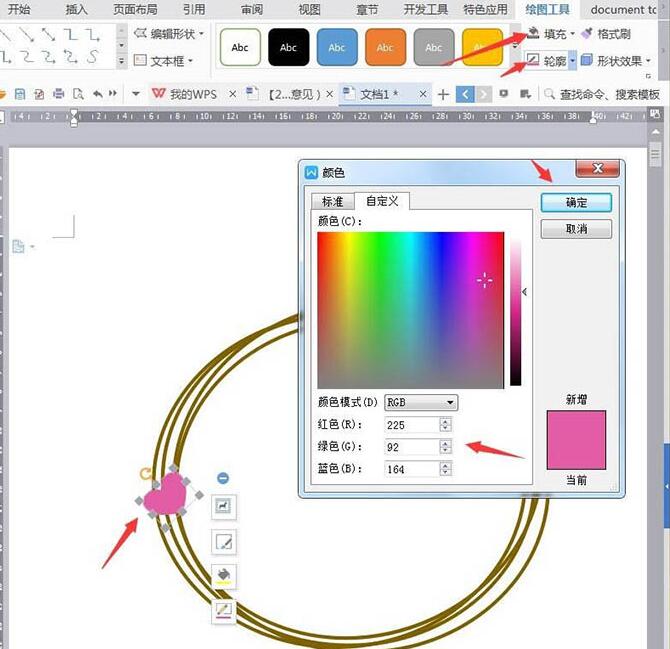
Task: Click the Print icon in quick toolbar
Action: (x=59, y=94)
